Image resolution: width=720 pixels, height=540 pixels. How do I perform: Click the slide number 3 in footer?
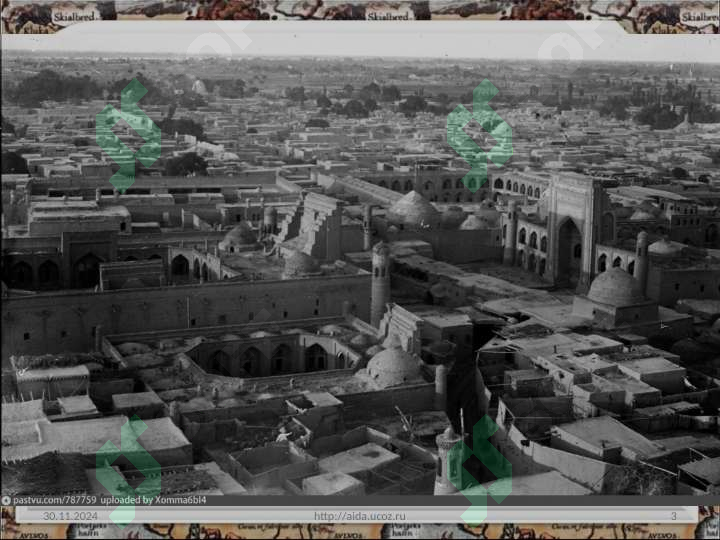coord(674,516)
